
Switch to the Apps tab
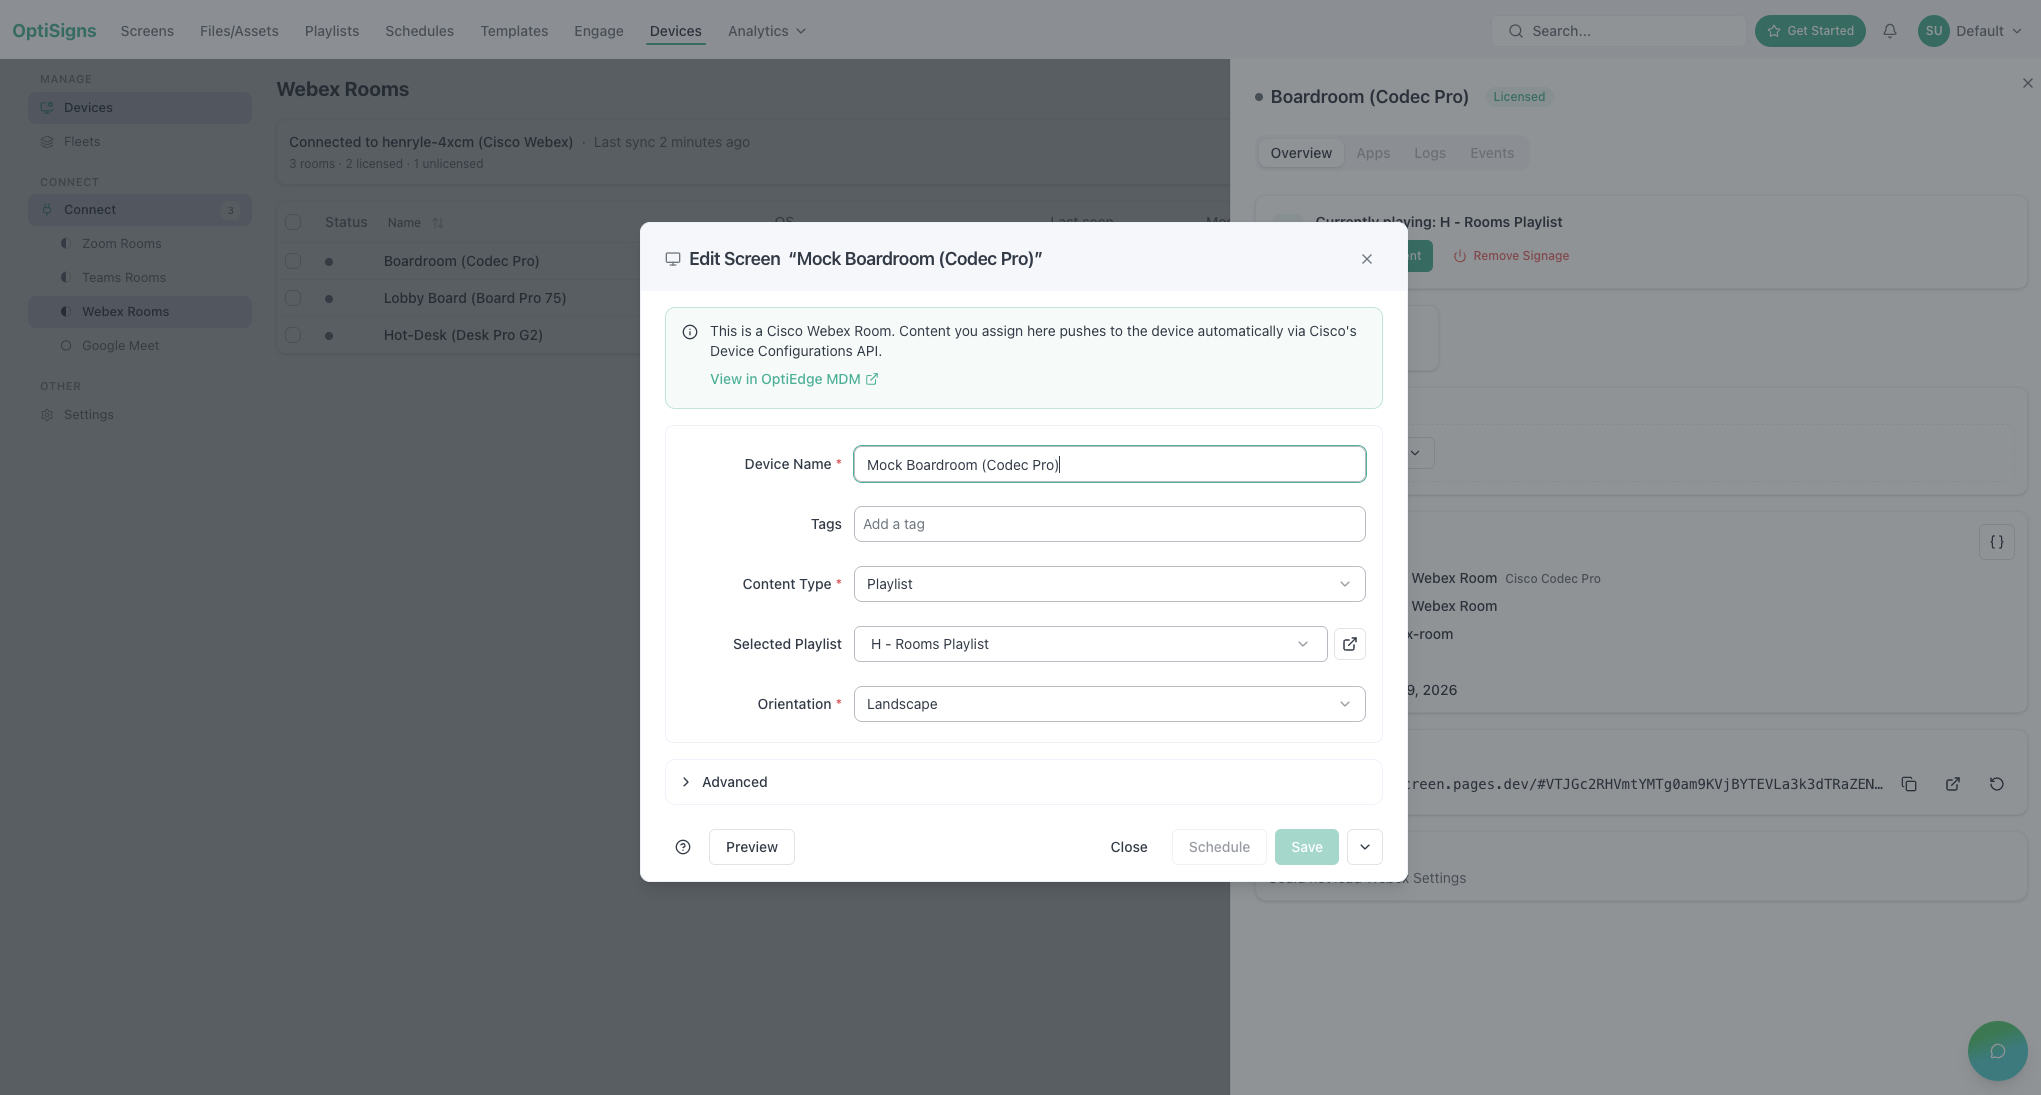[x=1373, y=153]
